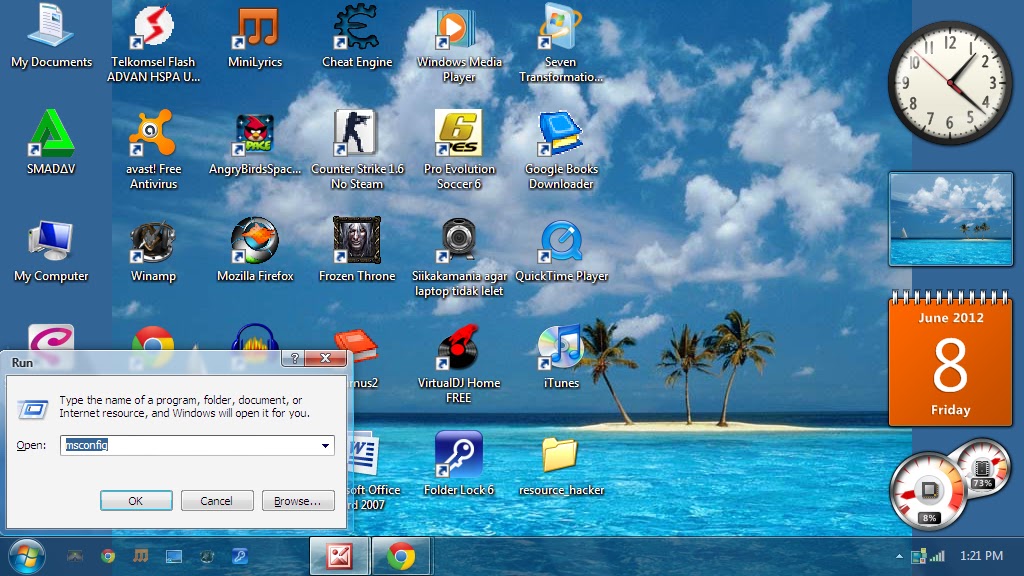Launch Pro Evolution Soccer 6 icon
The width and height of the screenshot is (1024, 576).
tap(459, 150)
